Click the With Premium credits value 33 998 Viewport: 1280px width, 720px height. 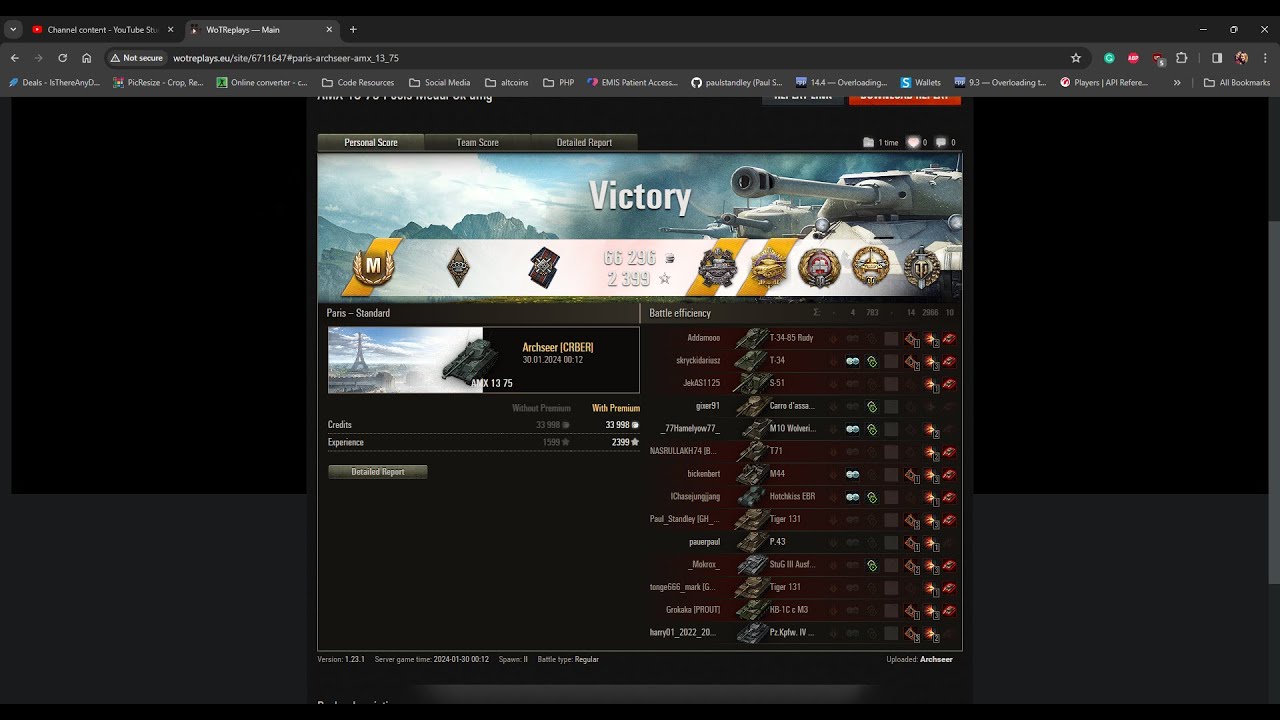(621, 425)
